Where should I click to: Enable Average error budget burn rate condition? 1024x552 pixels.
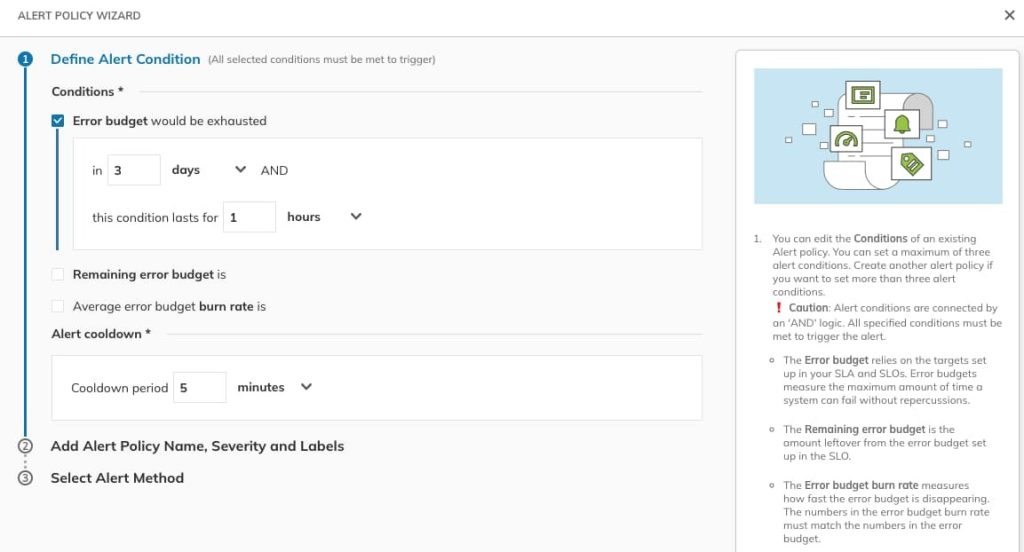click(58, 306)
